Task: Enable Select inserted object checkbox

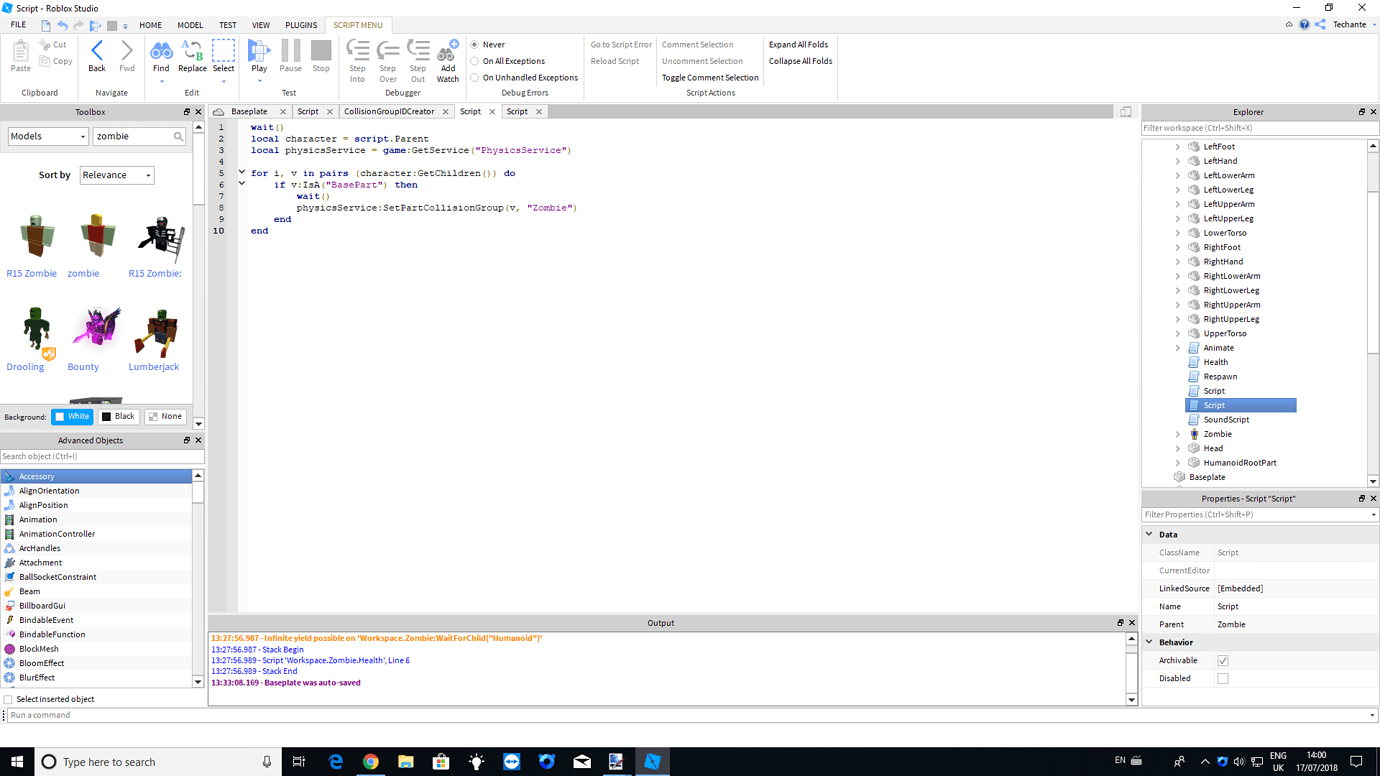Action: pos(9,699)
